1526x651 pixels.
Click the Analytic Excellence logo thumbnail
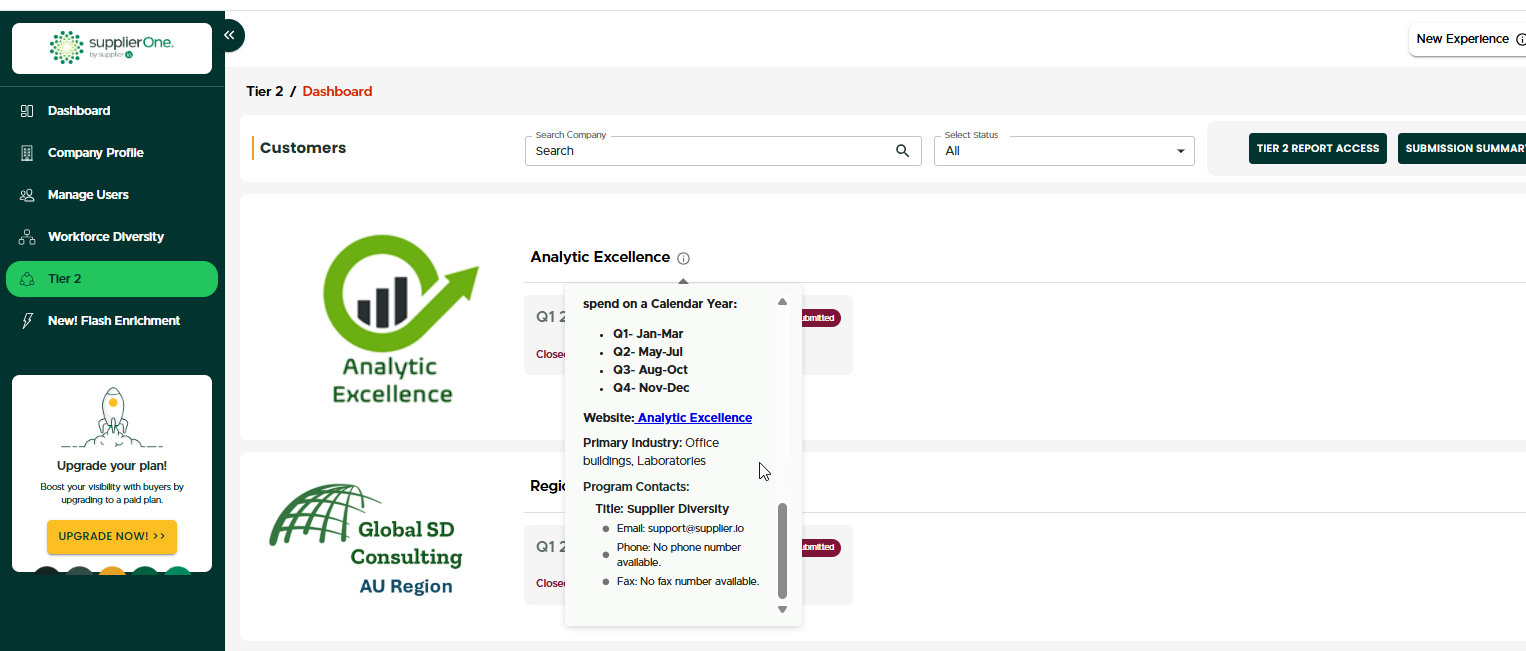[392, 319]
